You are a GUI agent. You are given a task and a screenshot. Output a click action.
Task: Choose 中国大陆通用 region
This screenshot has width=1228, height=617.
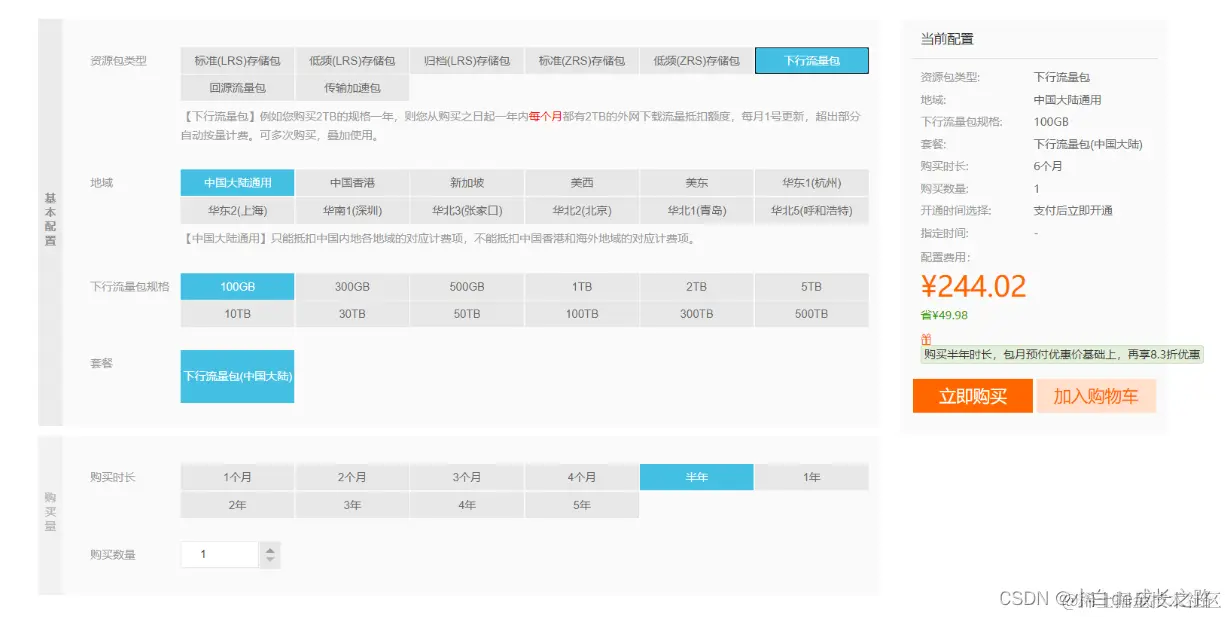coord(237,183)
